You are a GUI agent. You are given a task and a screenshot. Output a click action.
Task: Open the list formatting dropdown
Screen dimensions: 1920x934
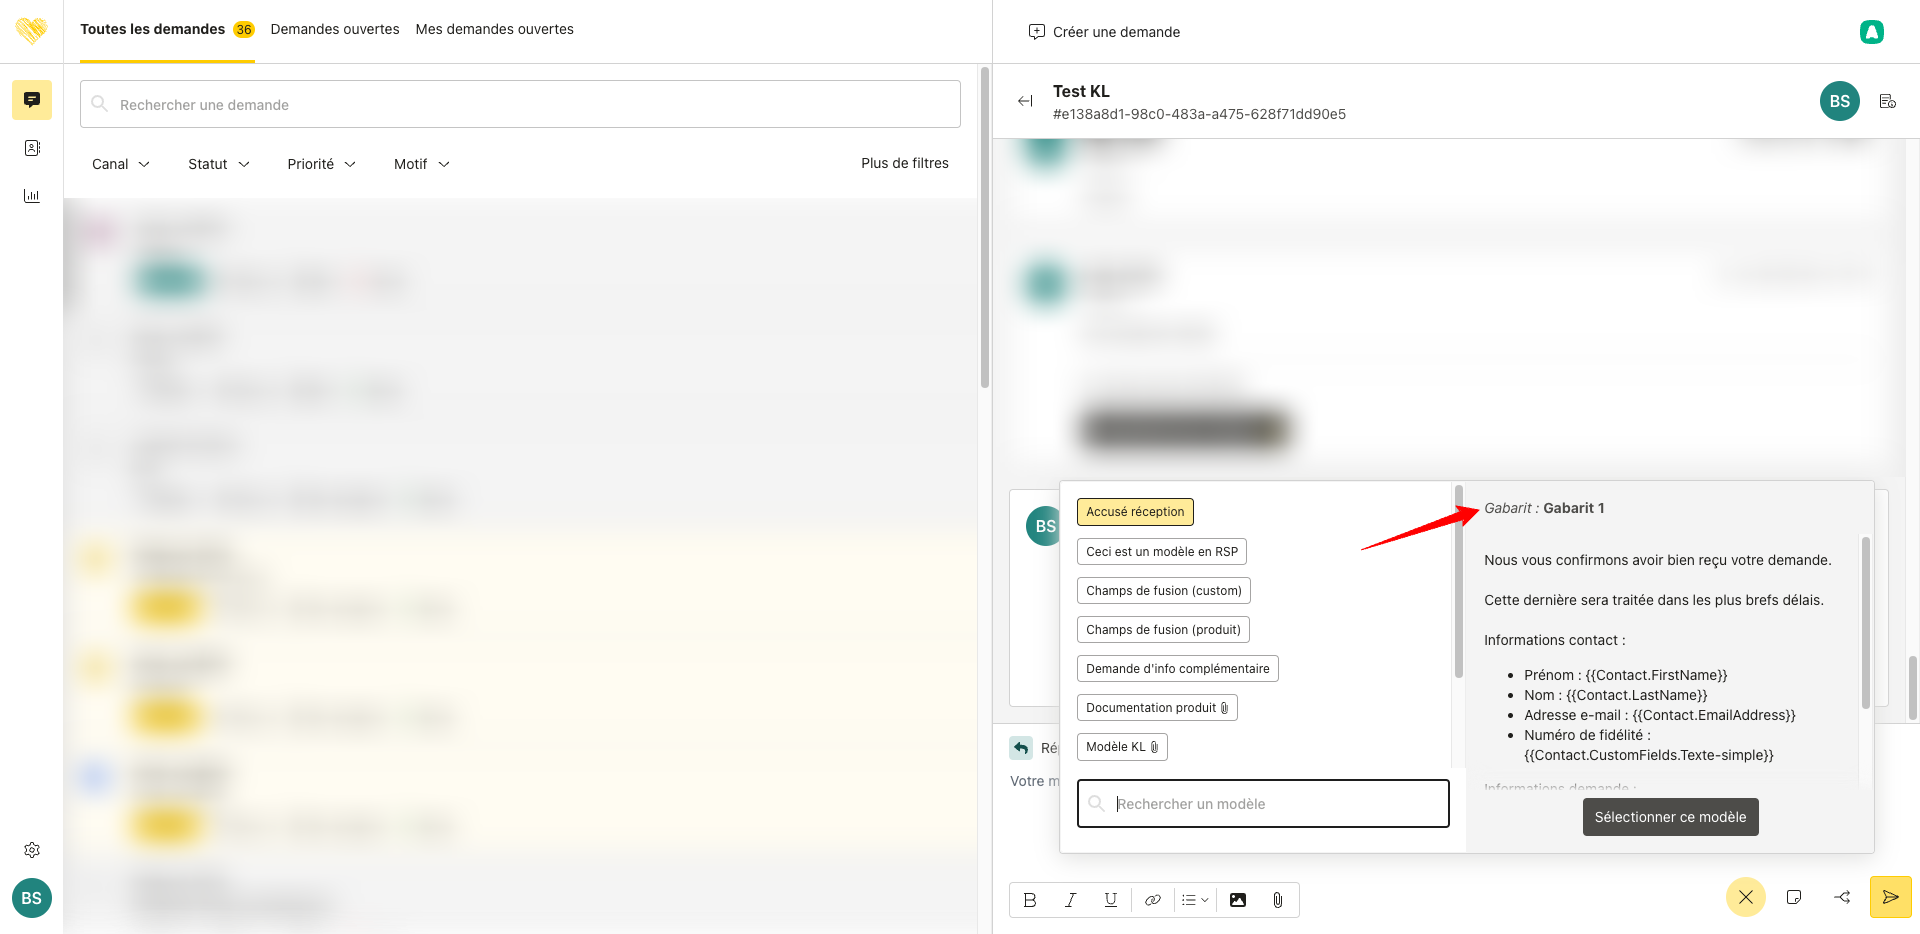(x=1195, y=900)
